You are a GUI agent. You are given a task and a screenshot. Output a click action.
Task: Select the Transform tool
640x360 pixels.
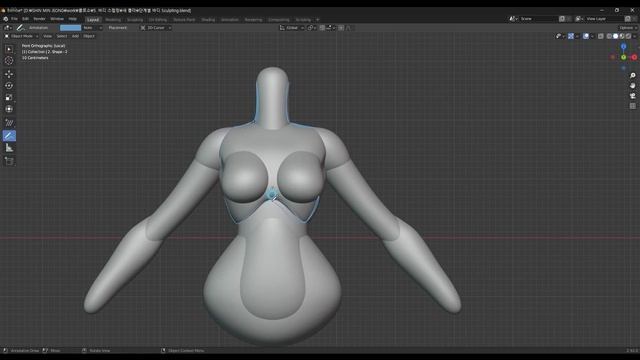(9, 109)
